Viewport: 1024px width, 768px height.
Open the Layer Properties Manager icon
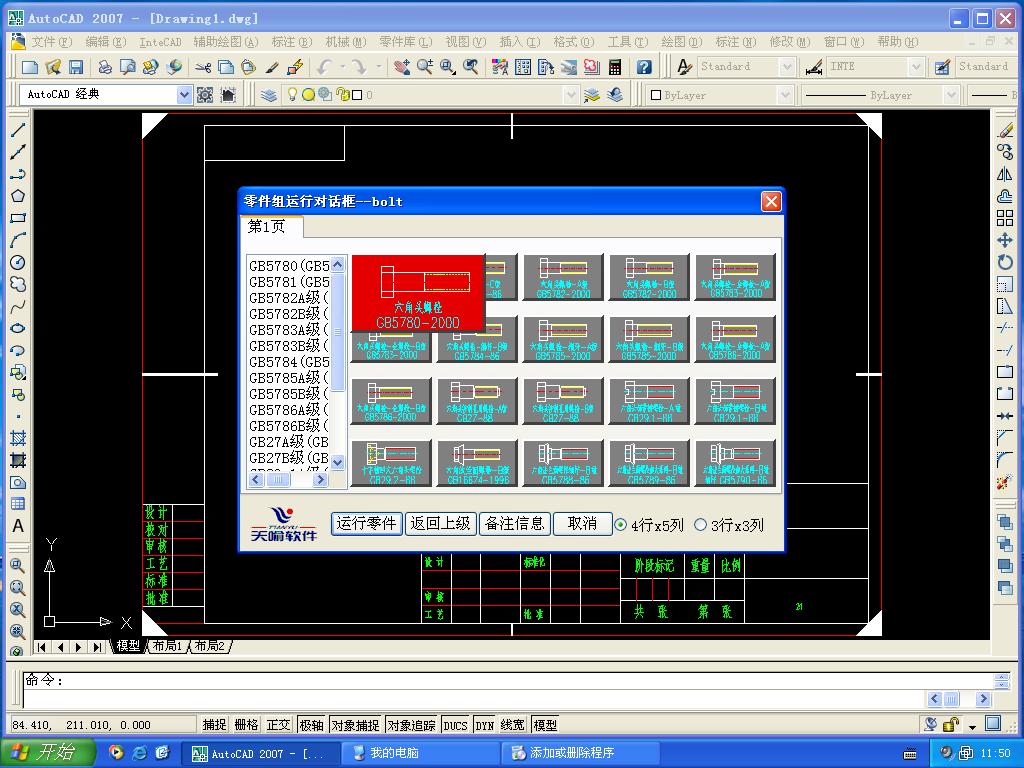268,95
